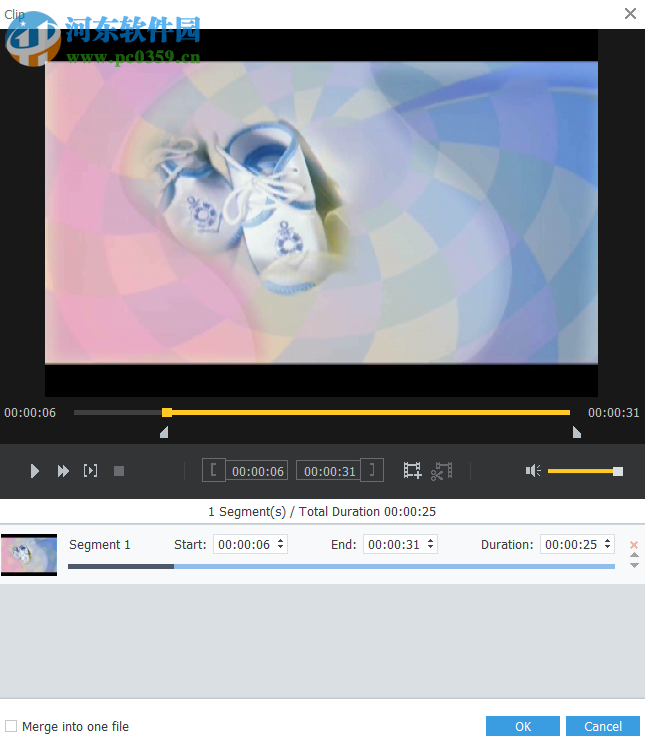Screen dimensions: 645x747
Task: Stop playback with the square button
Action: [119, 471]
